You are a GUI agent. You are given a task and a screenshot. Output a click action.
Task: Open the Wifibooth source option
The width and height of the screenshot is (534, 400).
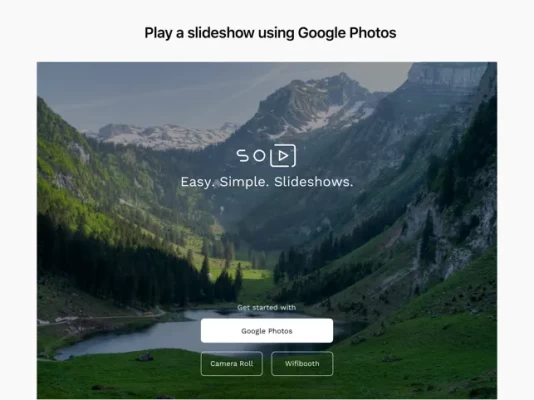click(302, 364)
